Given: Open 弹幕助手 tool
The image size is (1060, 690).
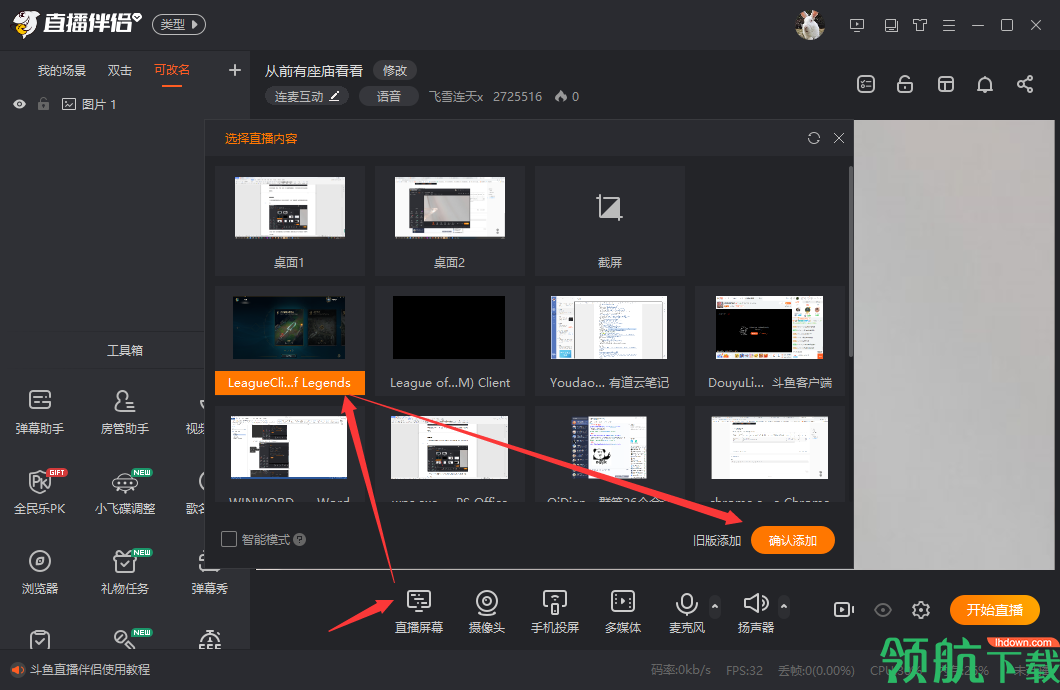Looking at the screenshot, I should click(x=40, y=412).
